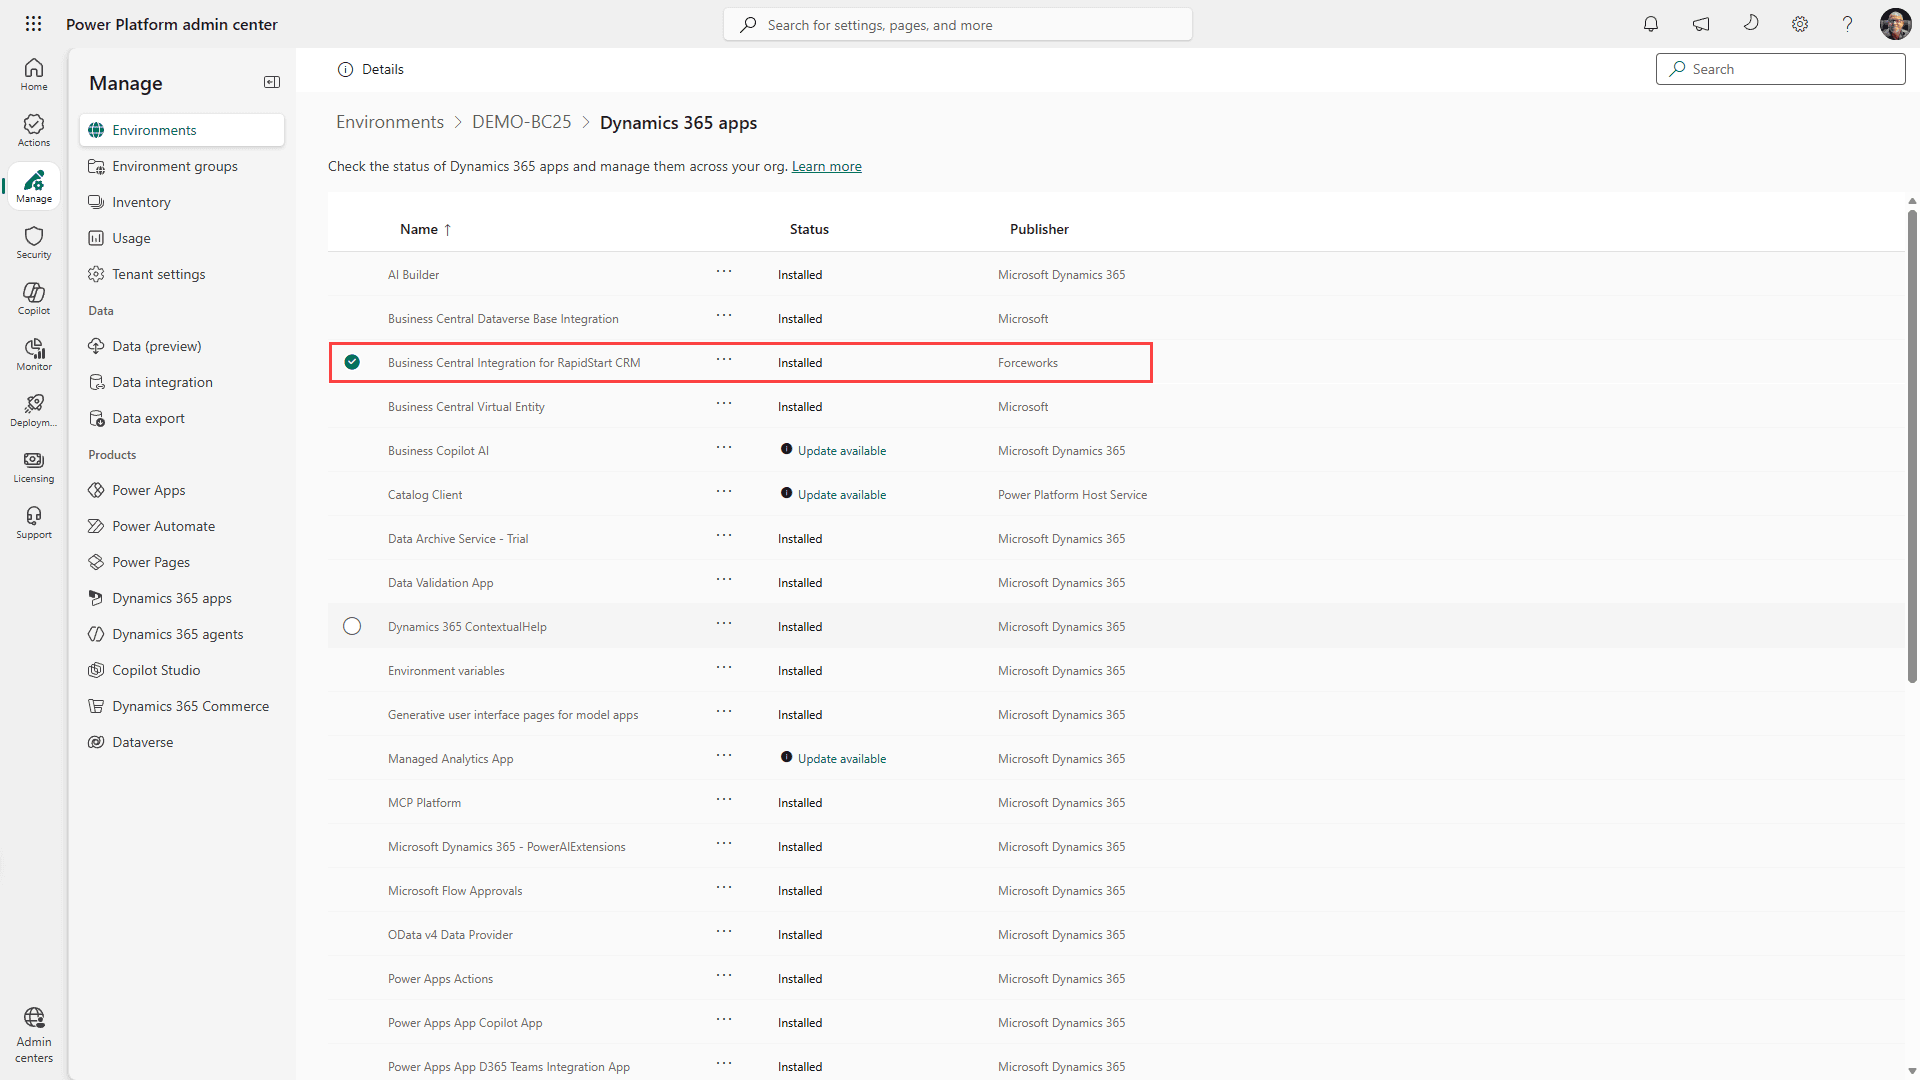The image size is (1920, 1080).
Task: Open Dataverse menu item
Action: click(182, 742)
